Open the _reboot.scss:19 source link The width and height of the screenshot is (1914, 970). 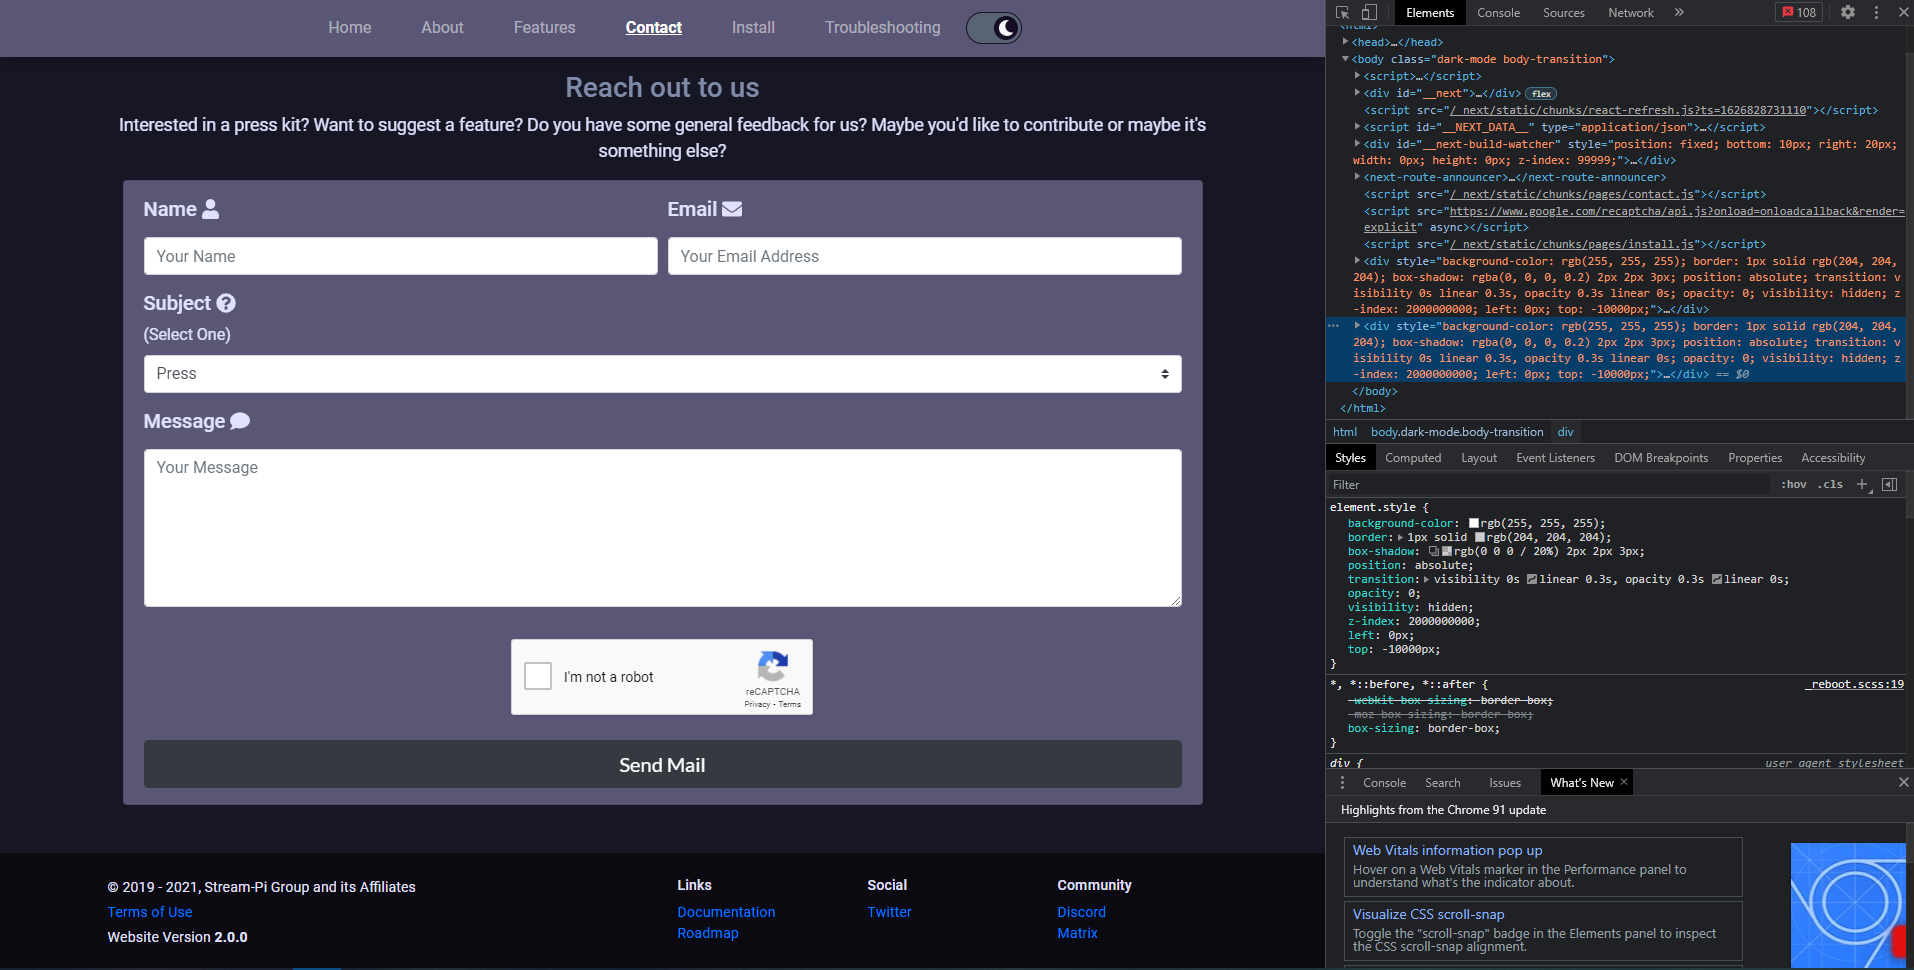pyautogui.click(x=1855, y=685)
